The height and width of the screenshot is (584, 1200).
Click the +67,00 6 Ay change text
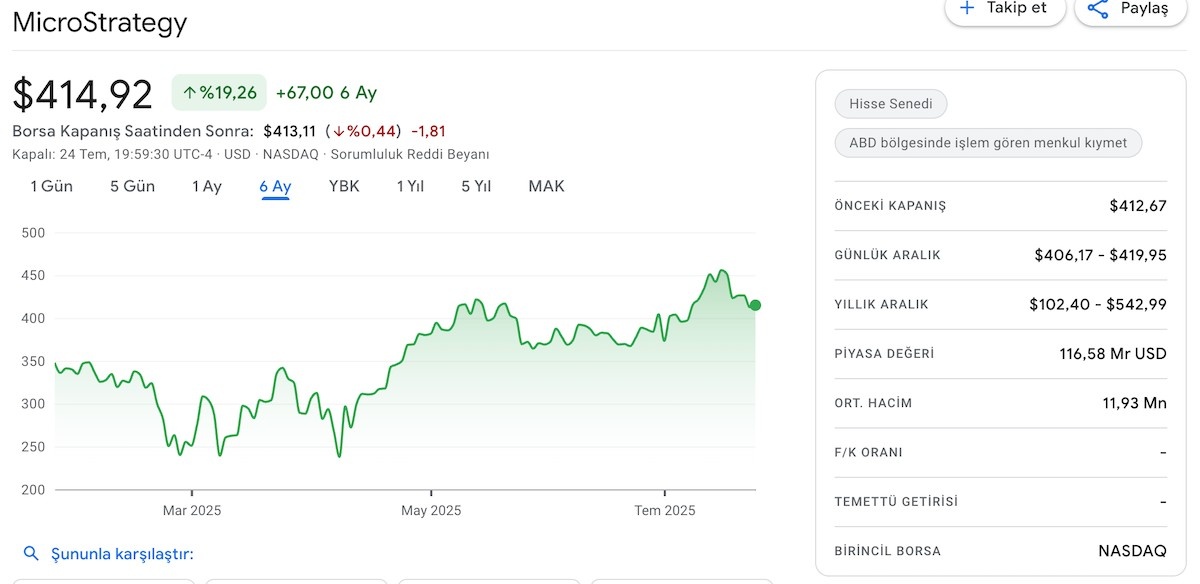point(326,93)
